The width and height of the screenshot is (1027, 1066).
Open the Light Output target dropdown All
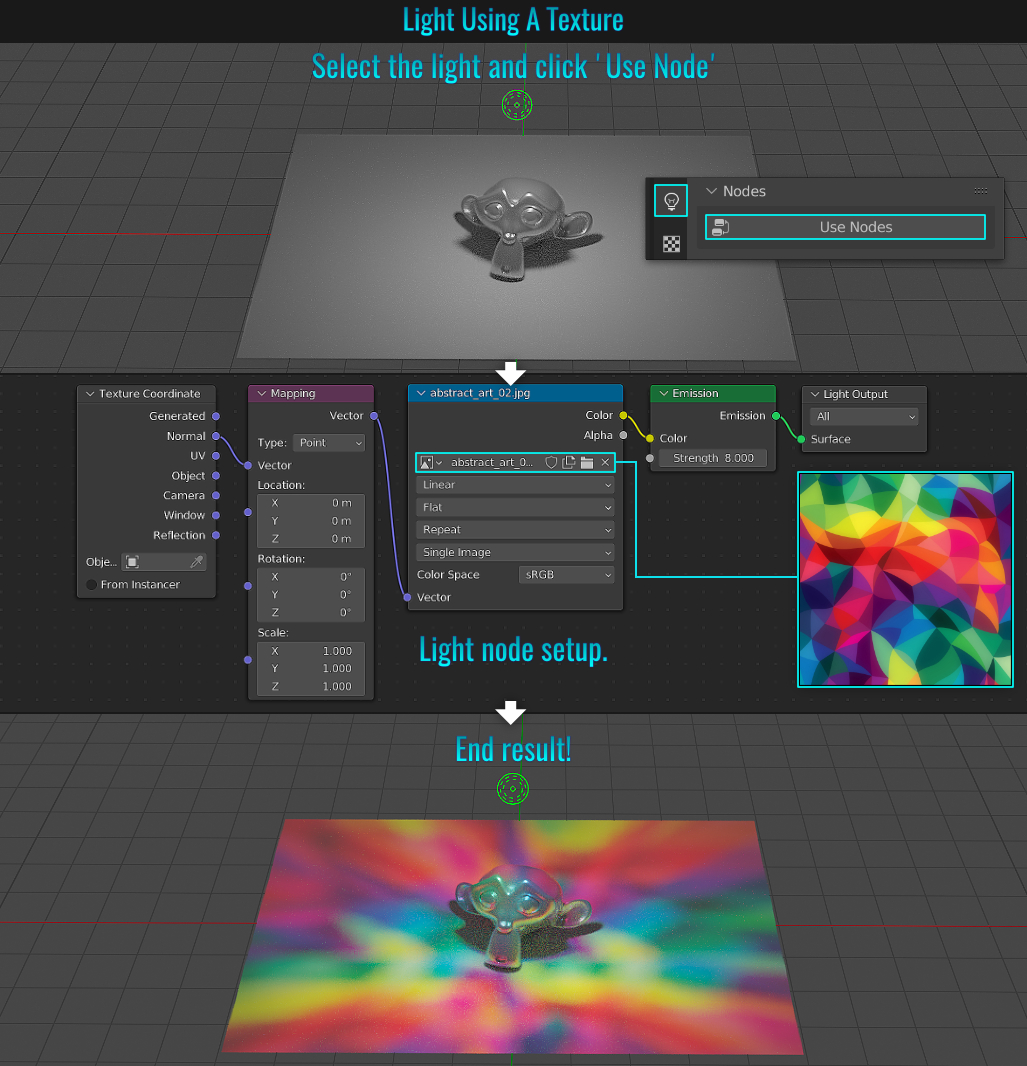[x=864, y=416]
